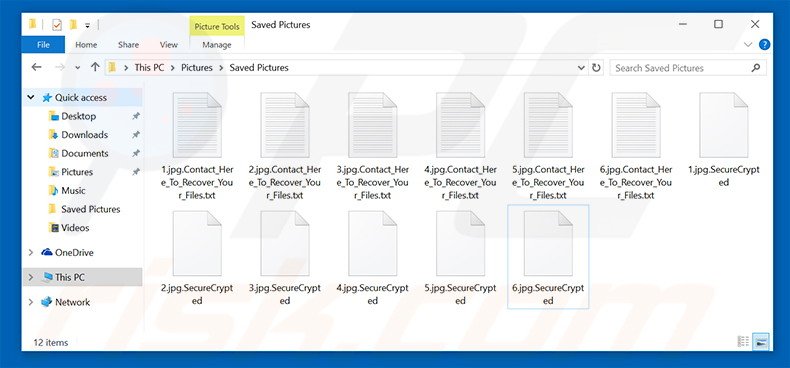Expand the Network tree node
The image size is (790, 368).
[31, 302]
